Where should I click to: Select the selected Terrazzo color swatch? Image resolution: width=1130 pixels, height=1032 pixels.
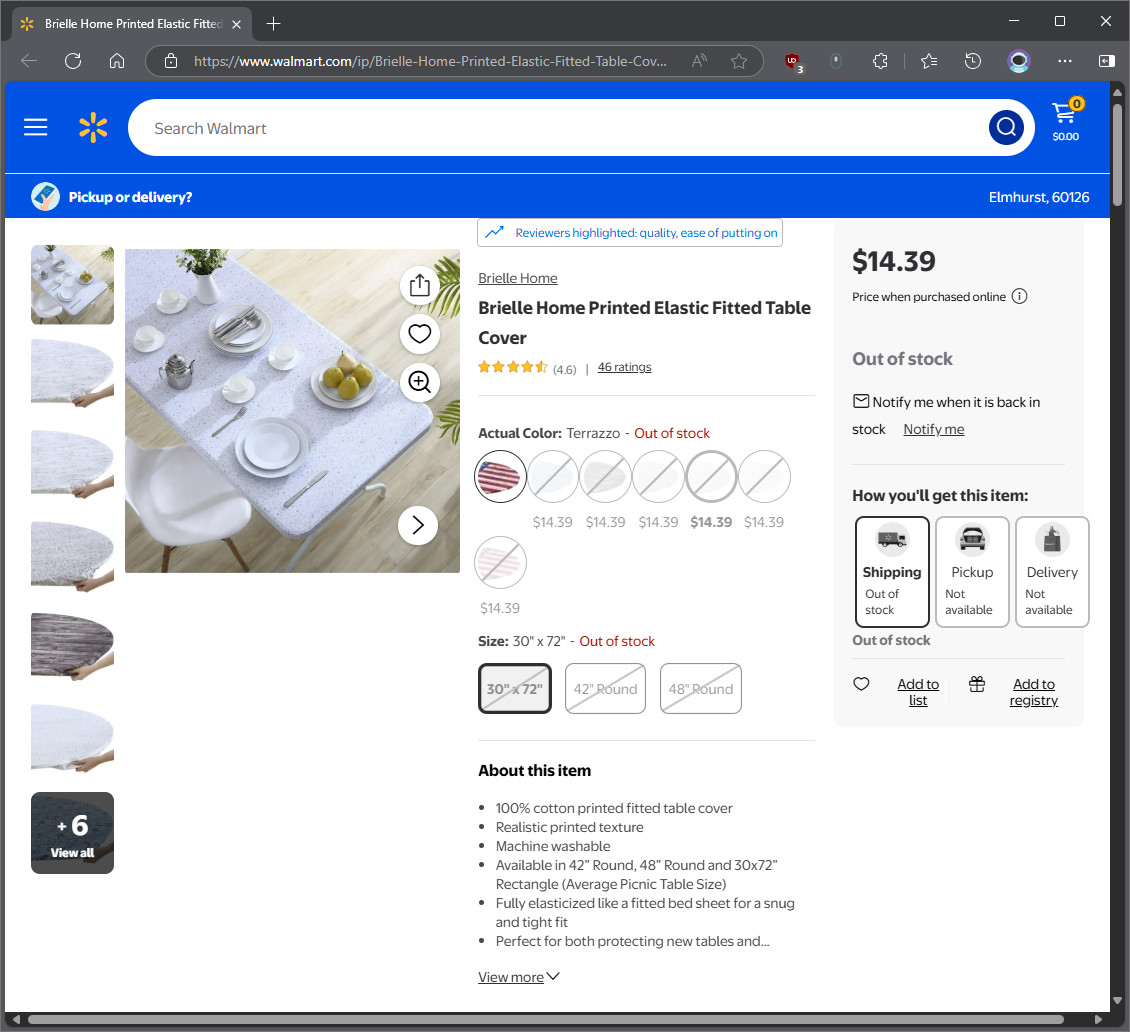(x=711, y=476)
